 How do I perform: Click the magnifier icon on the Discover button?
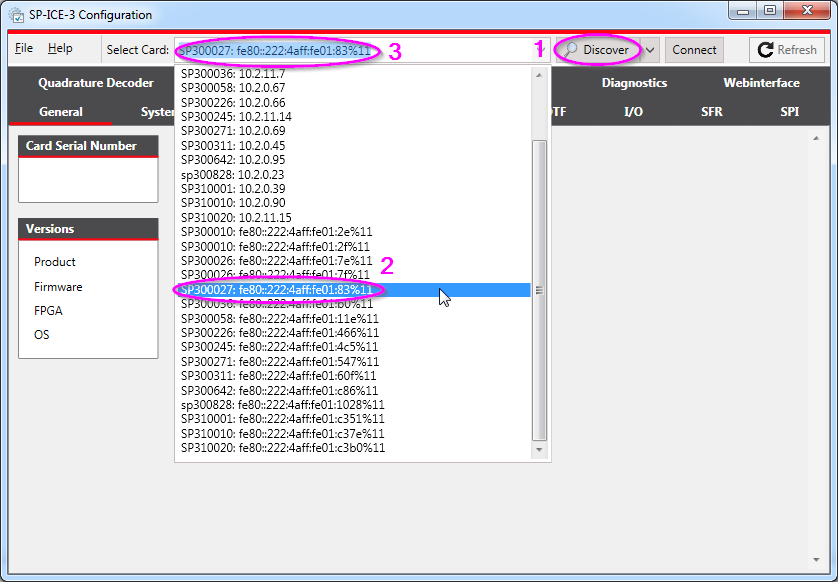(569, 49)
